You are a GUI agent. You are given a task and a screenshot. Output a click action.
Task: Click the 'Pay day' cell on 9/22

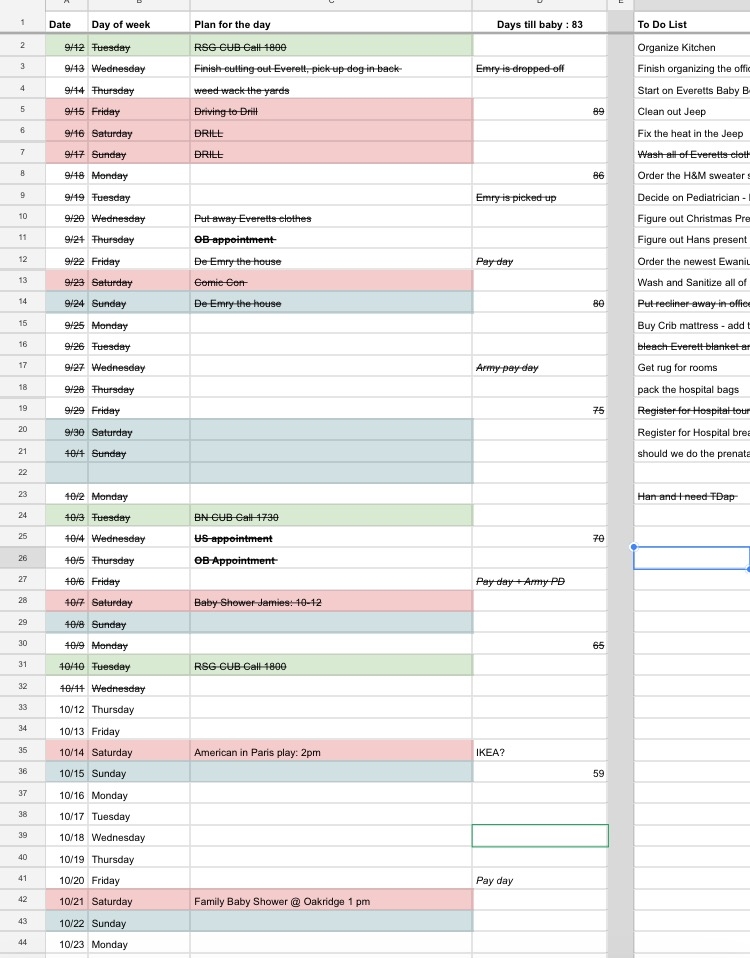tap(540, 261)
